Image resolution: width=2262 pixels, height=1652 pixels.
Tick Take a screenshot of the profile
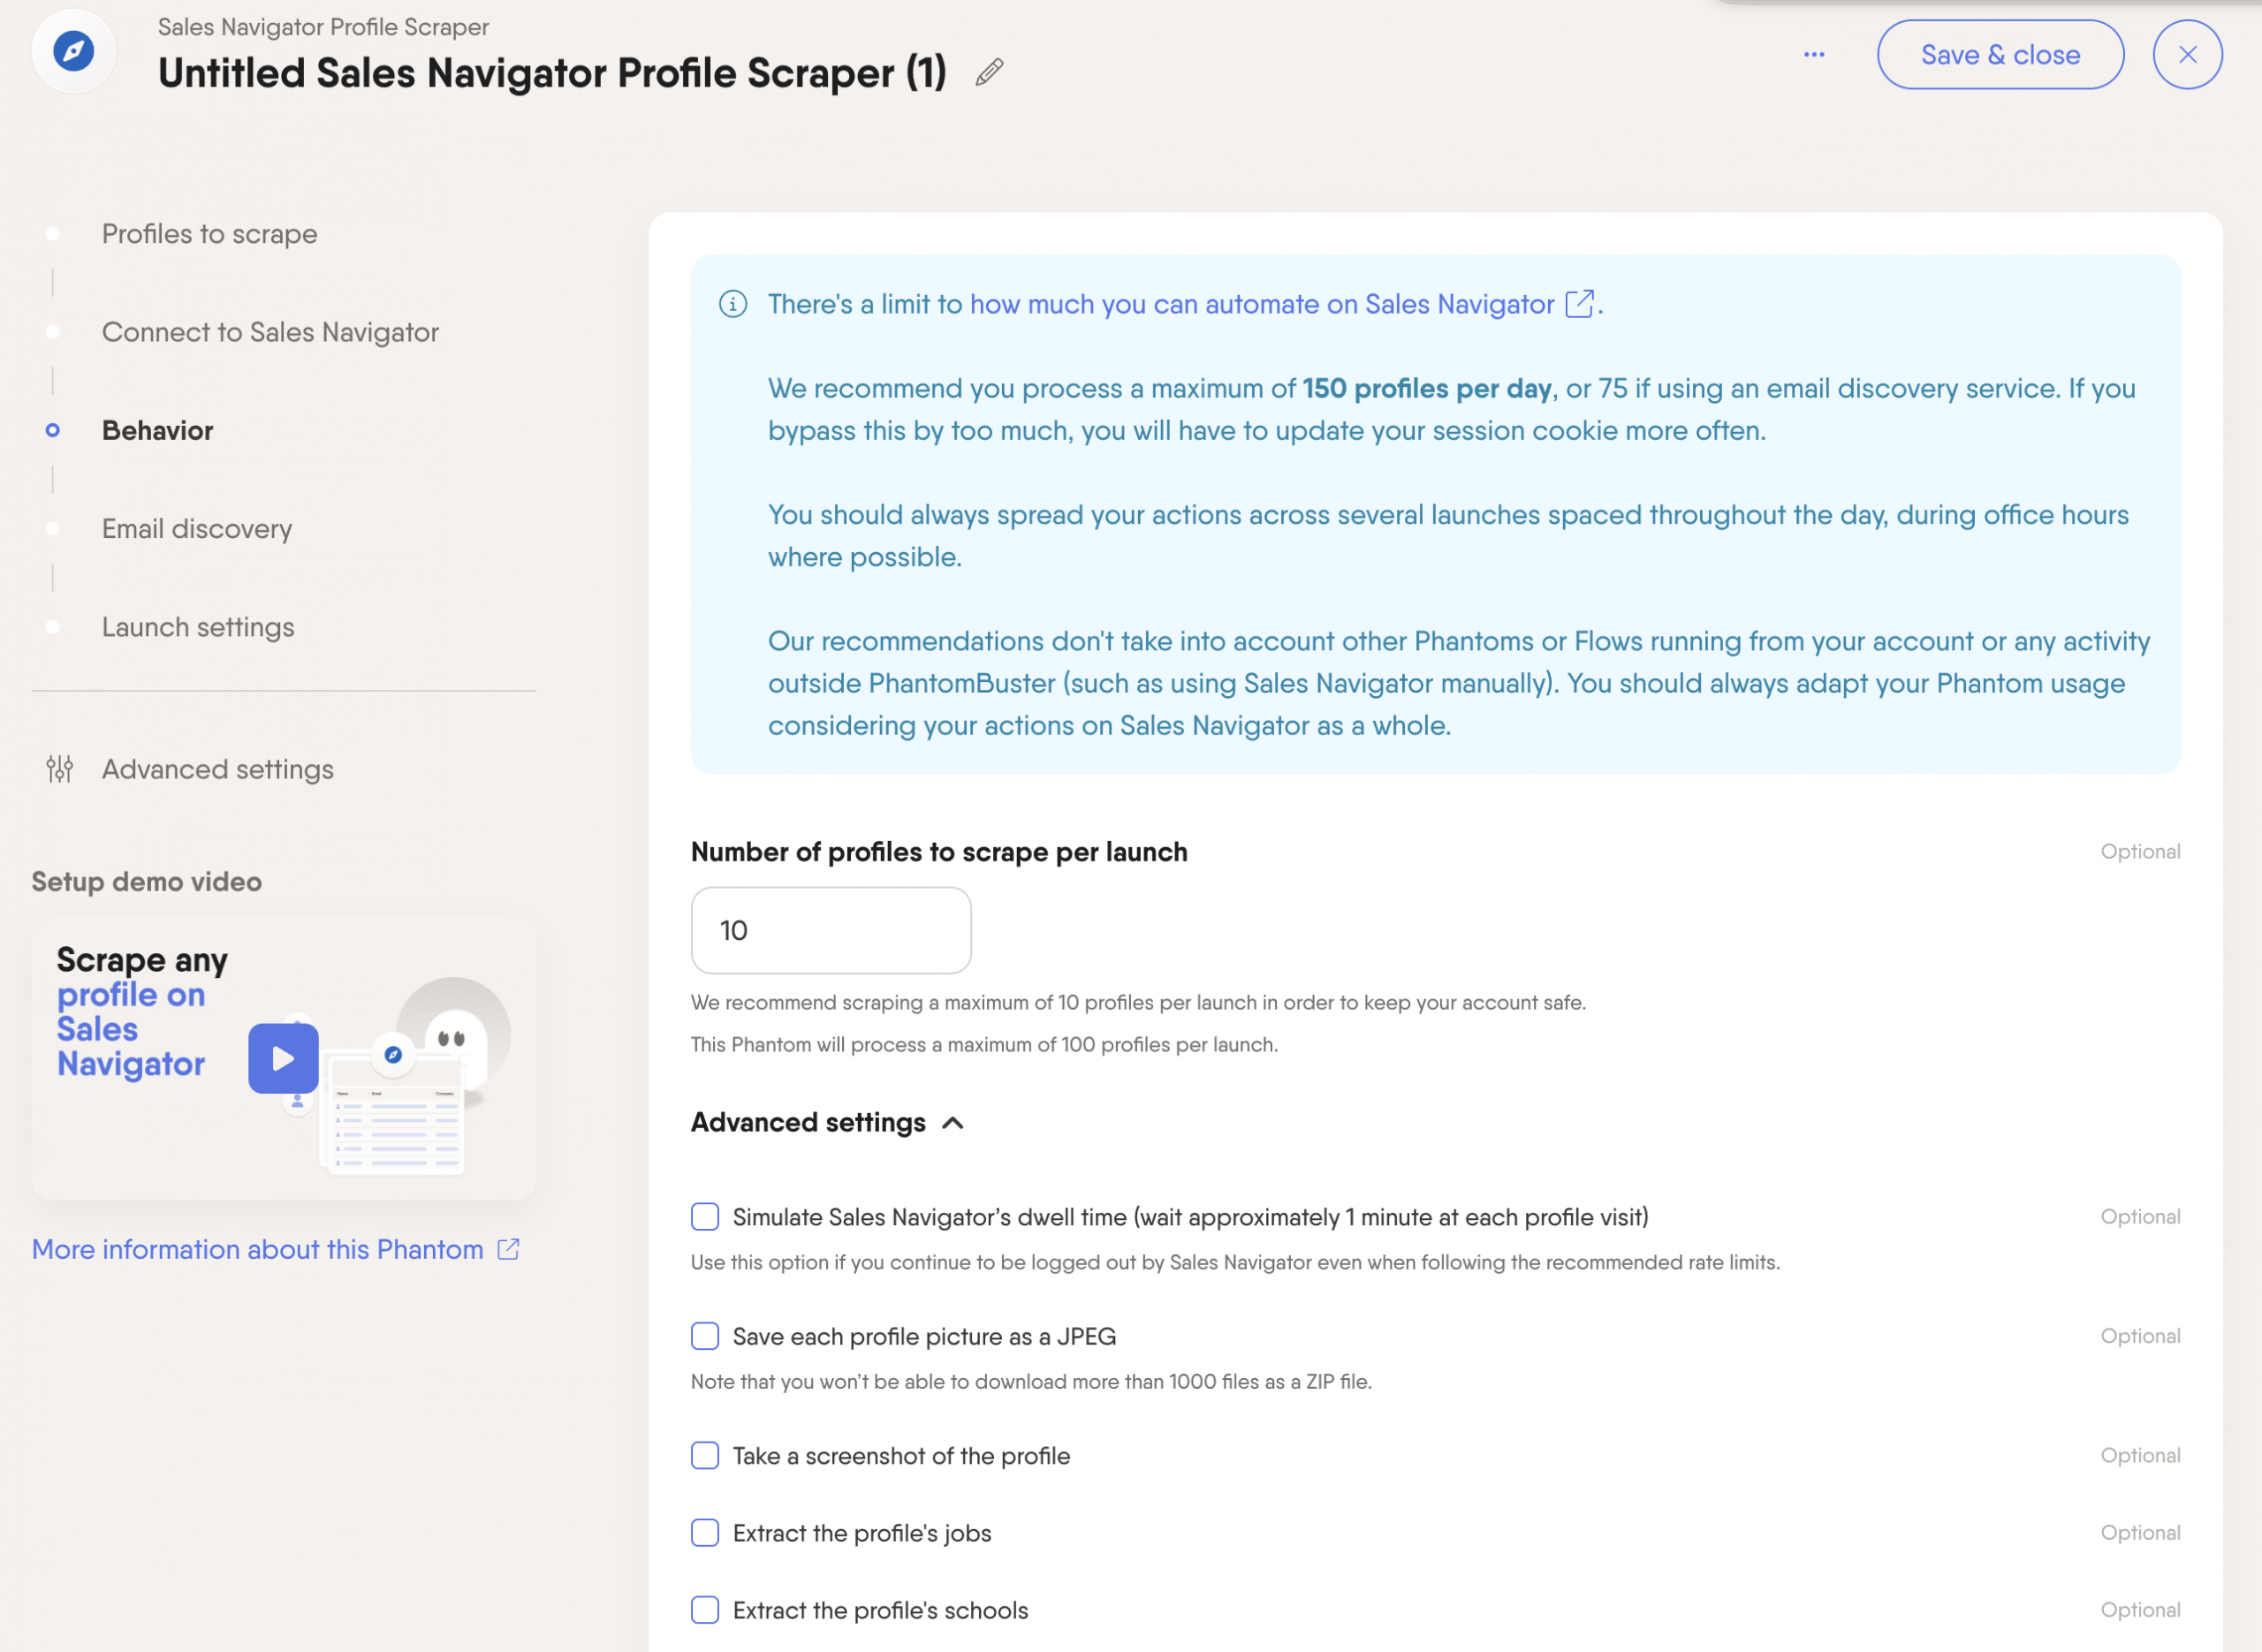705,1454
